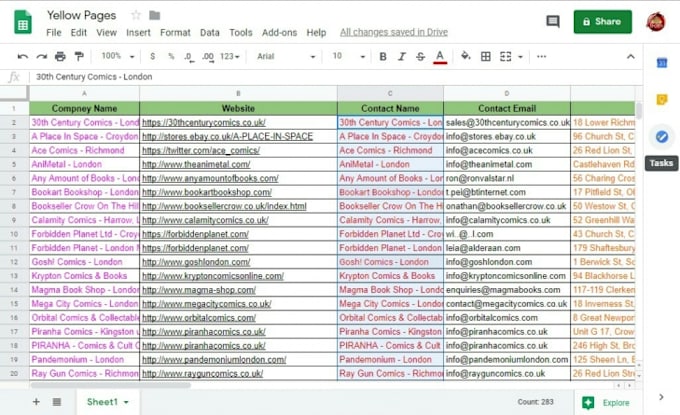Screen dimensions: 680x415
Task: Open the 30thcenturycomics.co.uk website link
Action: click(204, 123)
